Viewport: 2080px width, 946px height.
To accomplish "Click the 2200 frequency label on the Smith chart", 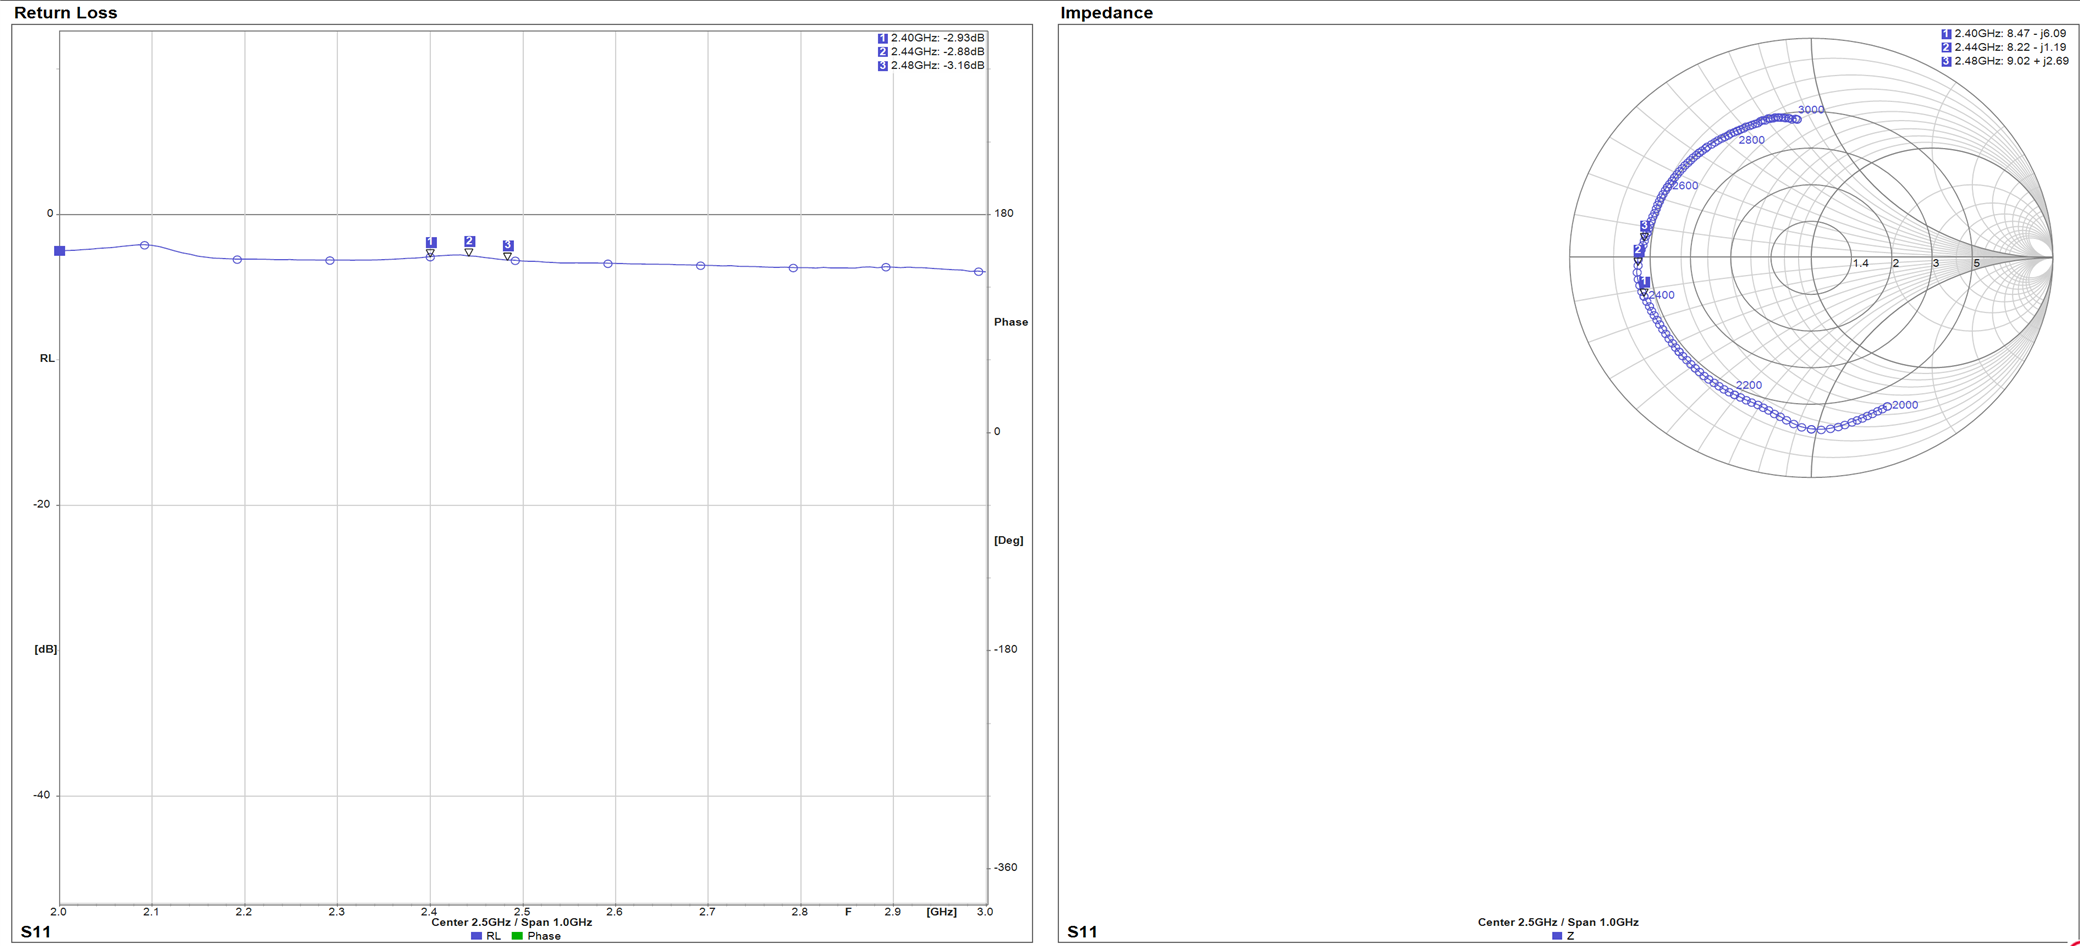I will coord(1749,385).
